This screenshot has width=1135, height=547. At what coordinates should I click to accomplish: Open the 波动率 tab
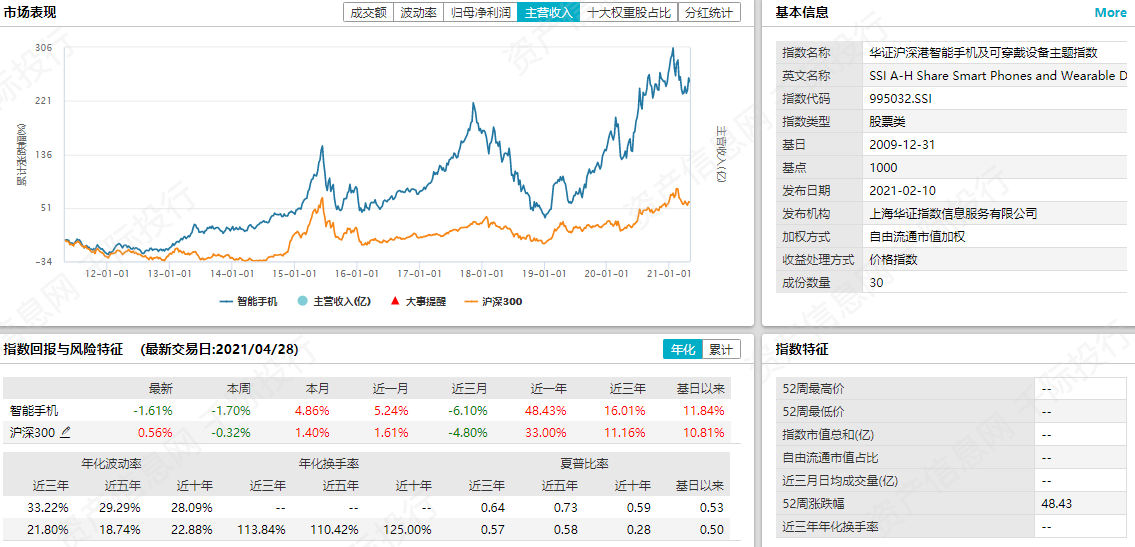(418, 13)
